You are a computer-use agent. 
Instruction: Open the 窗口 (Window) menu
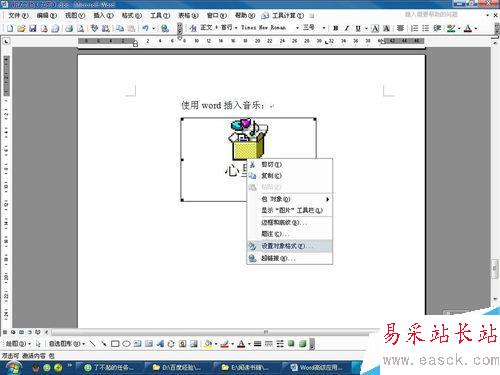click(x=217, y=15)
